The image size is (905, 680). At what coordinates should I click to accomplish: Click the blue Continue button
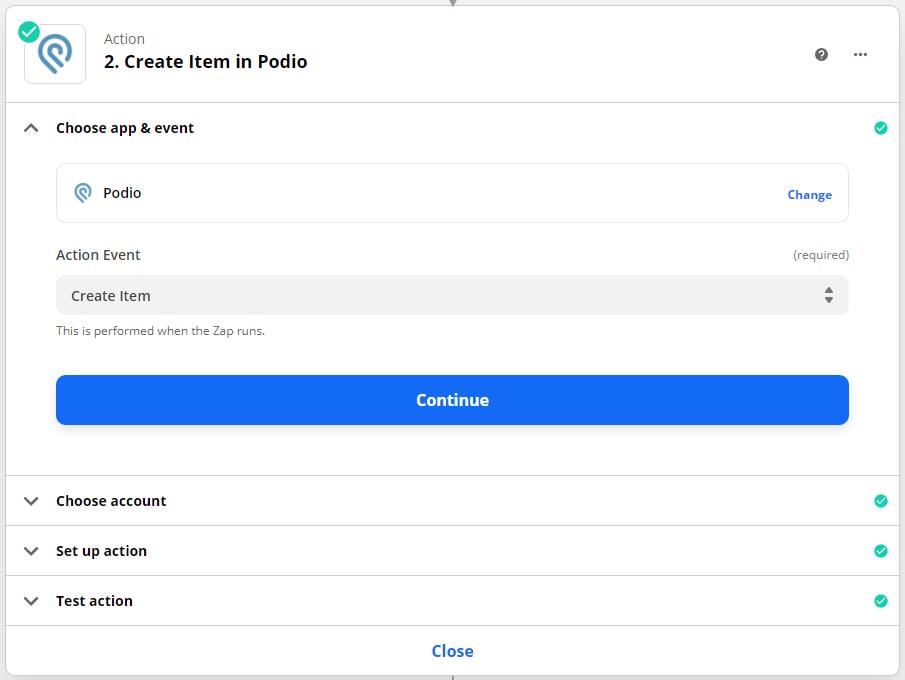coord(452,400)
